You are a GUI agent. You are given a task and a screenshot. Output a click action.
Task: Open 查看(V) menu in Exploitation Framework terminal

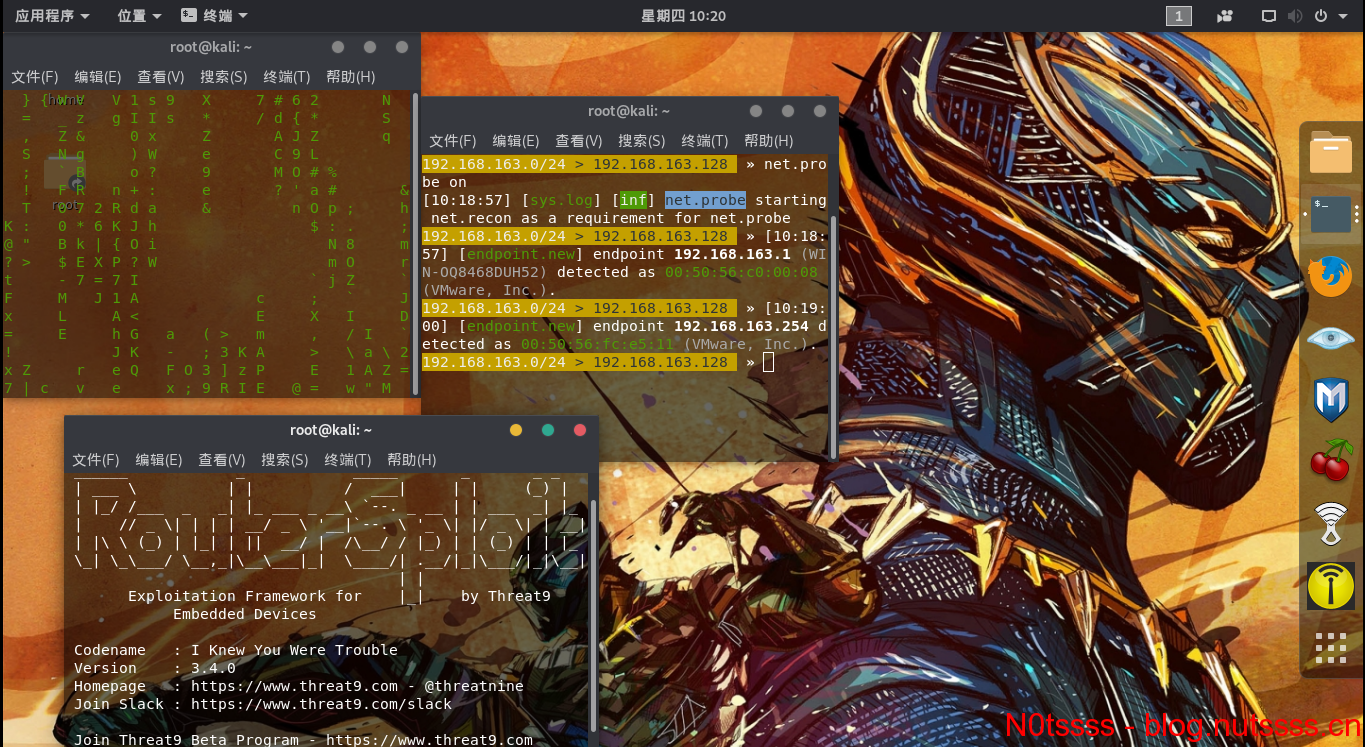(x=222, y=460)
